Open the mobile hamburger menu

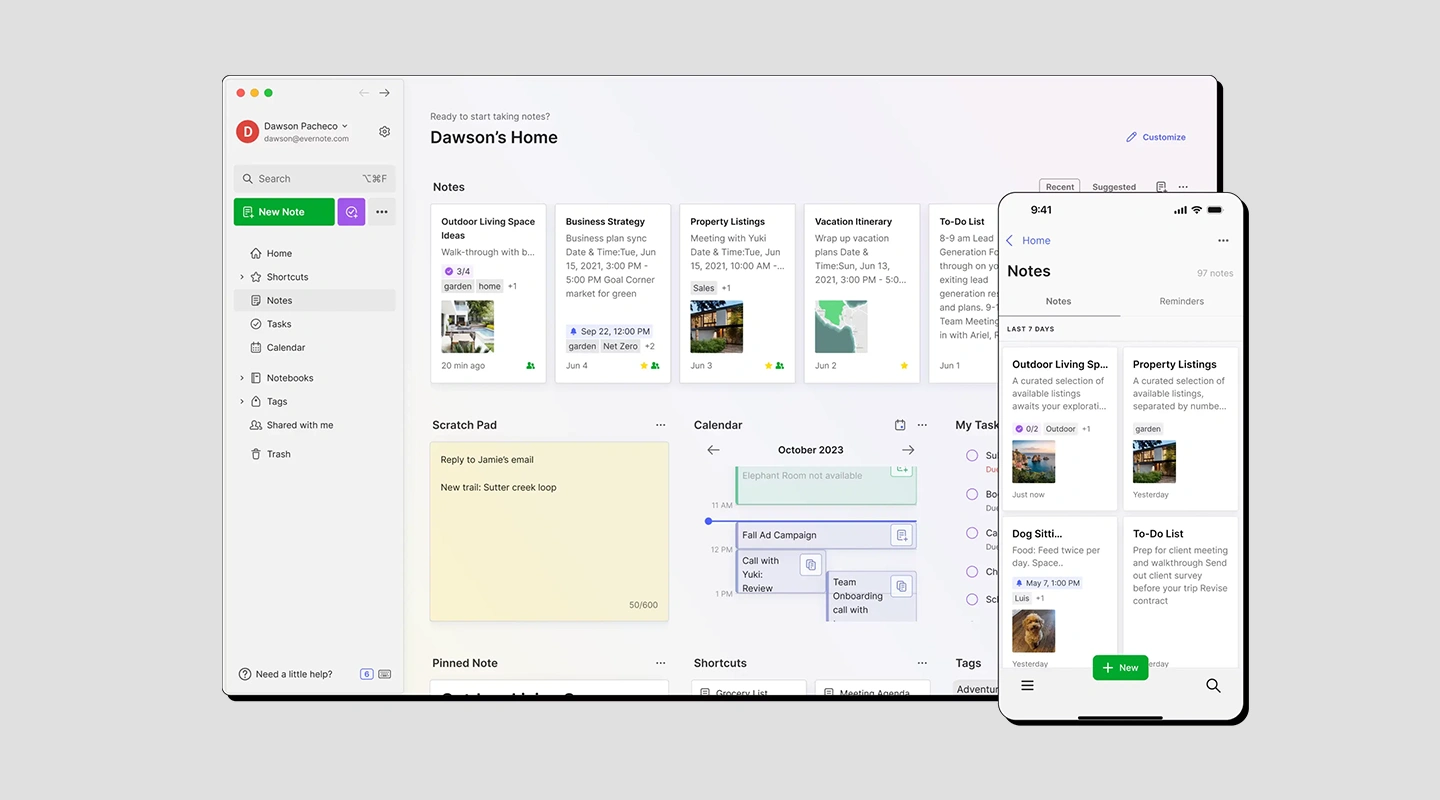tap(1027, 686)
